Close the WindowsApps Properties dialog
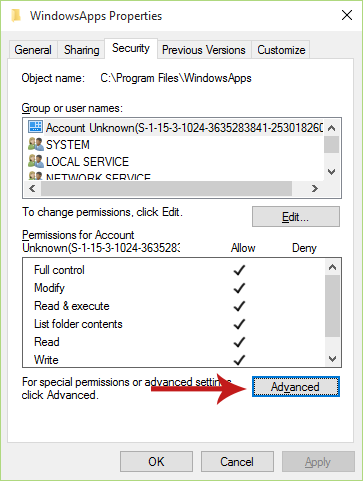This screenshot has height=481, width=363. [x=347, y=15]
